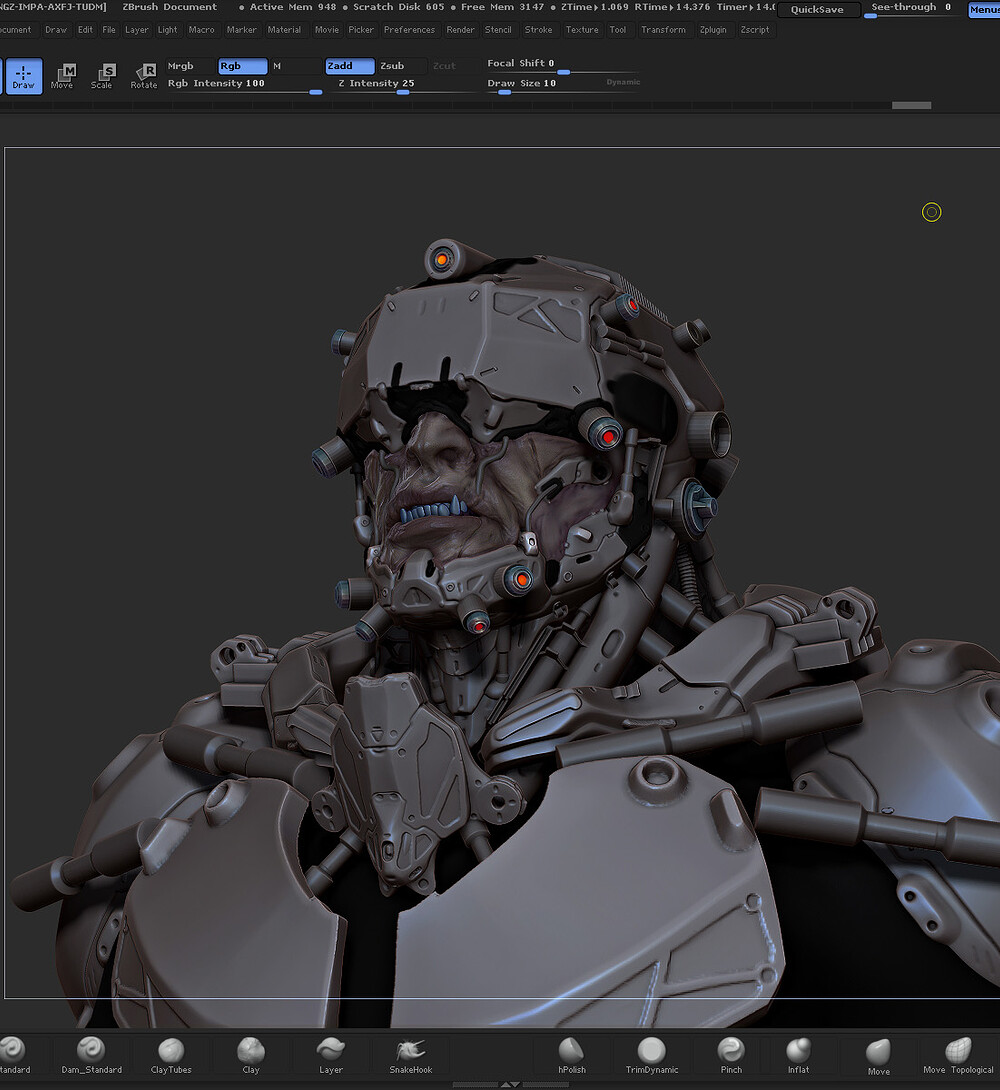The image size is (1000, 1090).
Task: Open the Movie menu
Action: click(327, 30)
